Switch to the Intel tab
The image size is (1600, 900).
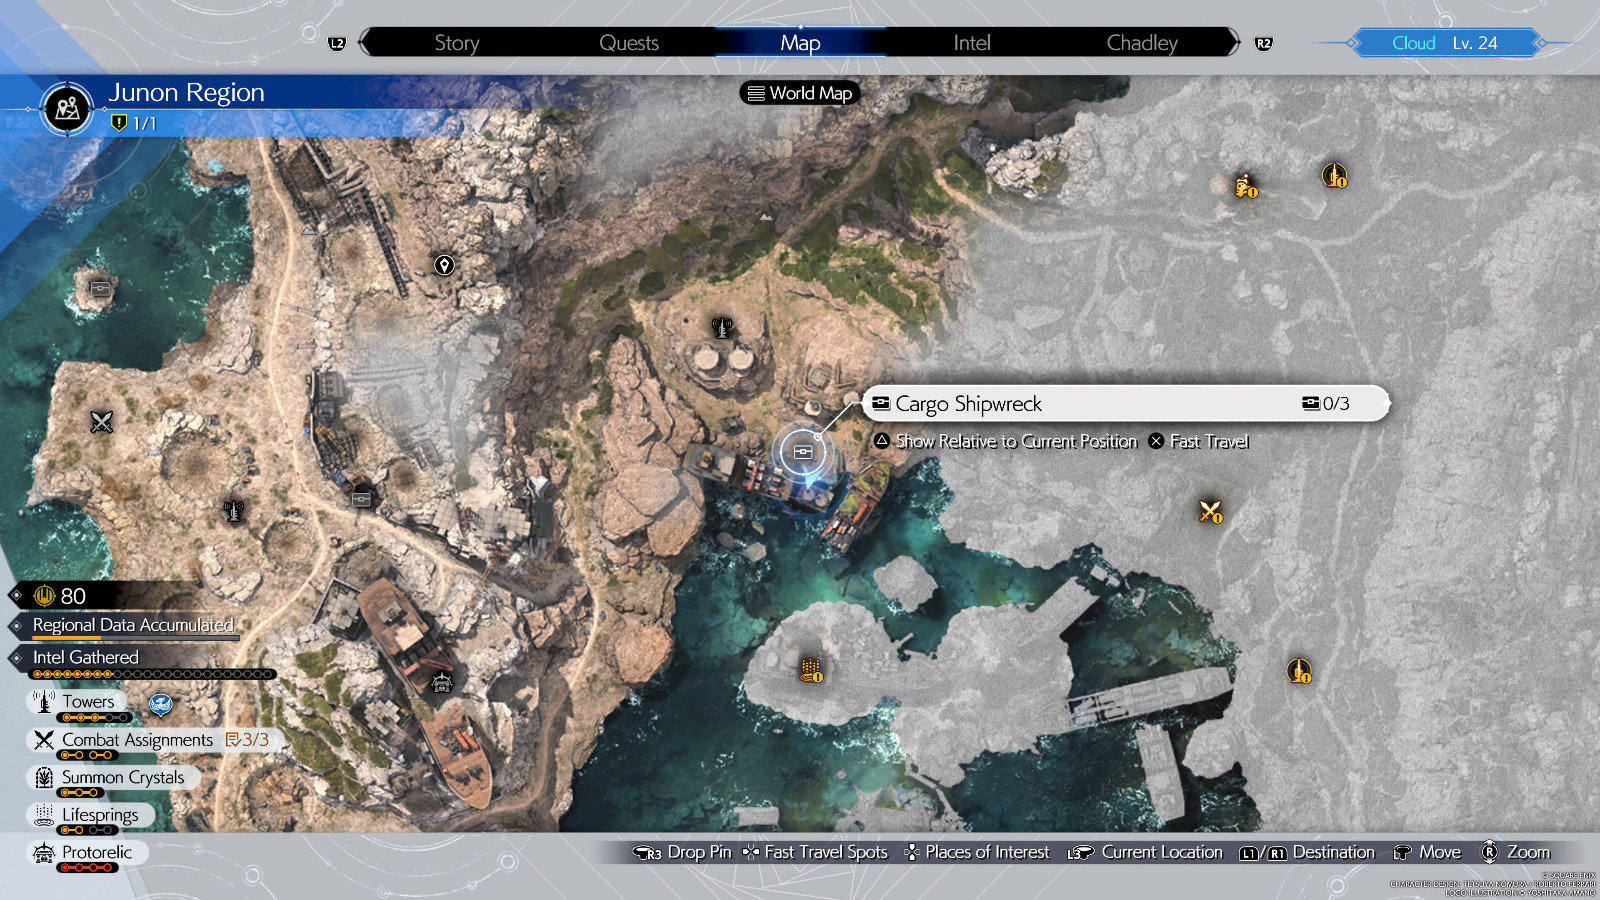click(x=969, y=42)
